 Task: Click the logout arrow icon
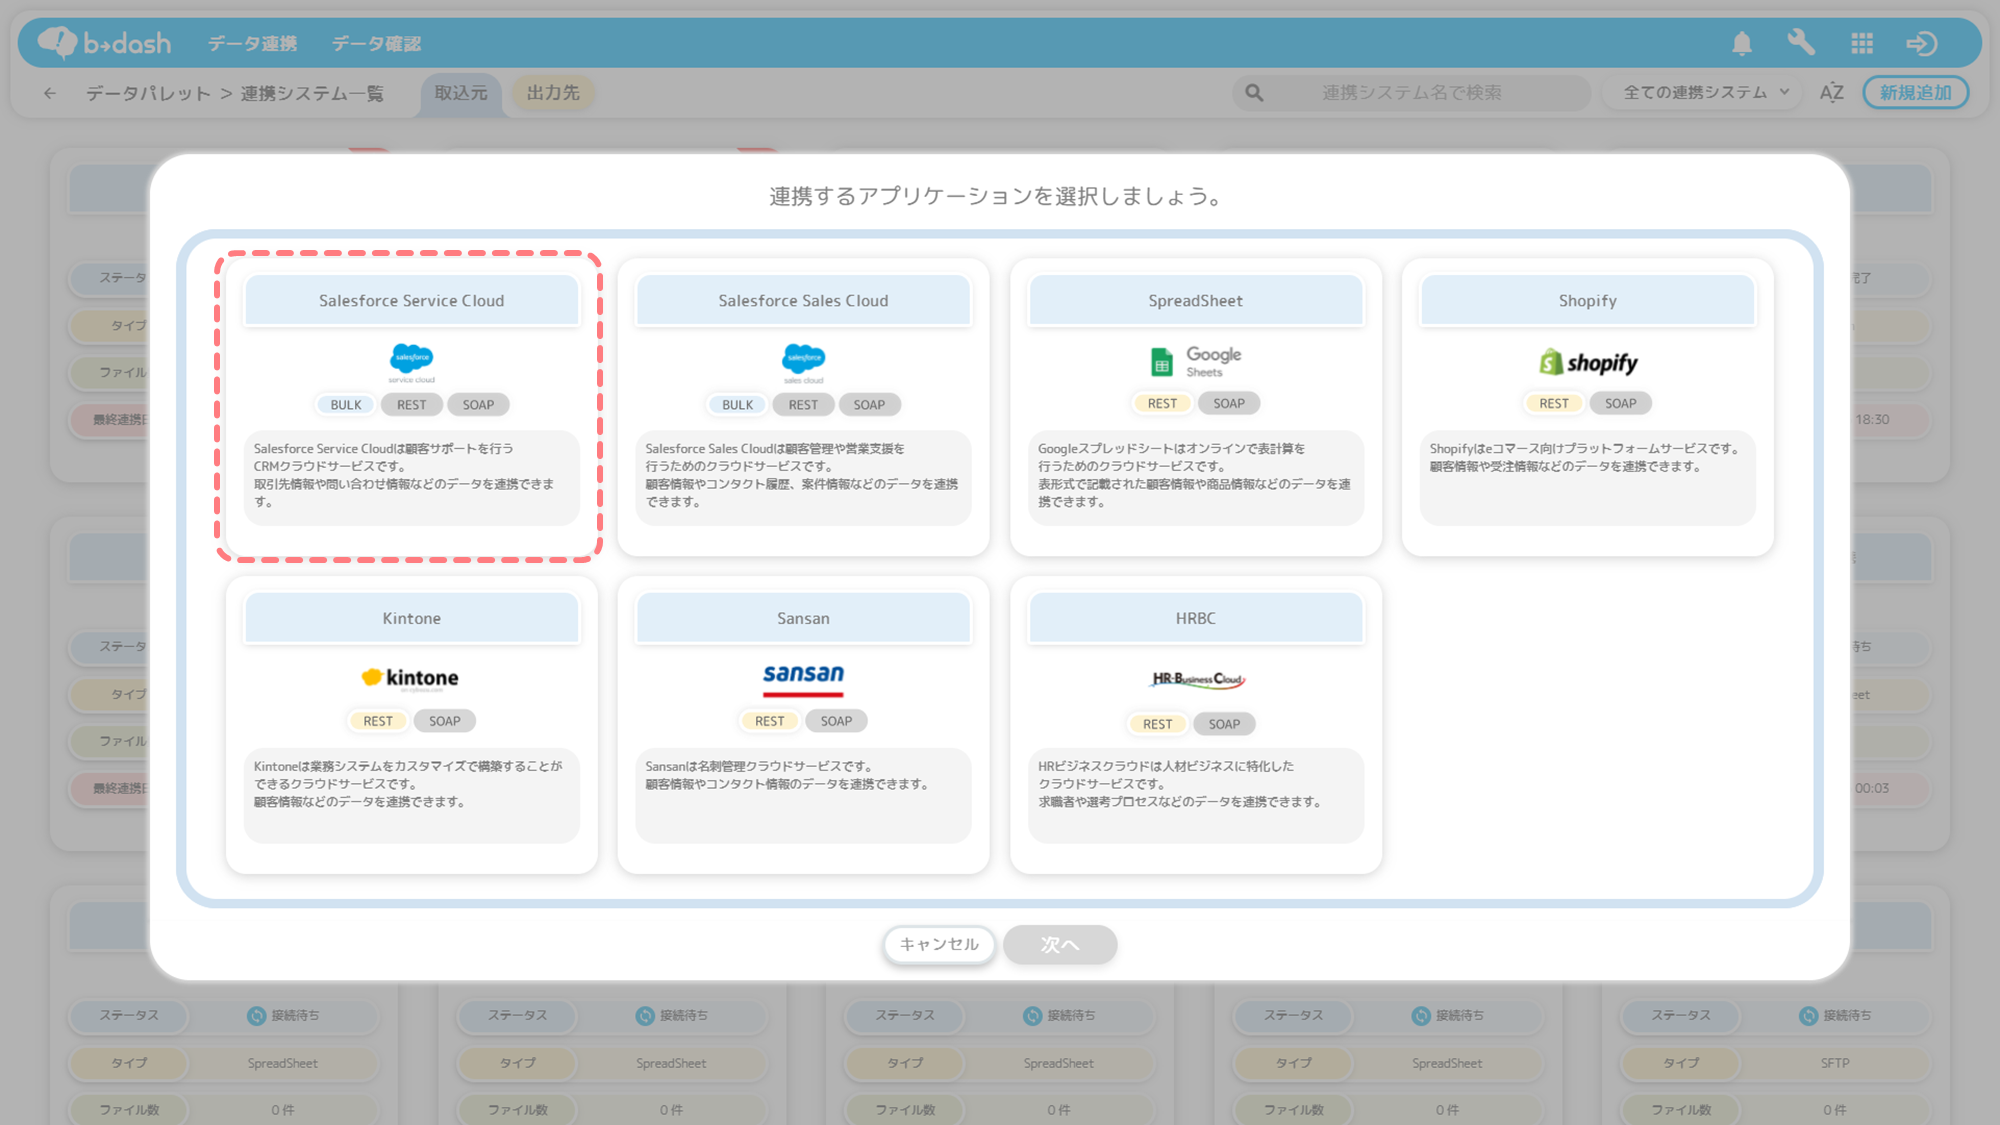click(1922, 43)
